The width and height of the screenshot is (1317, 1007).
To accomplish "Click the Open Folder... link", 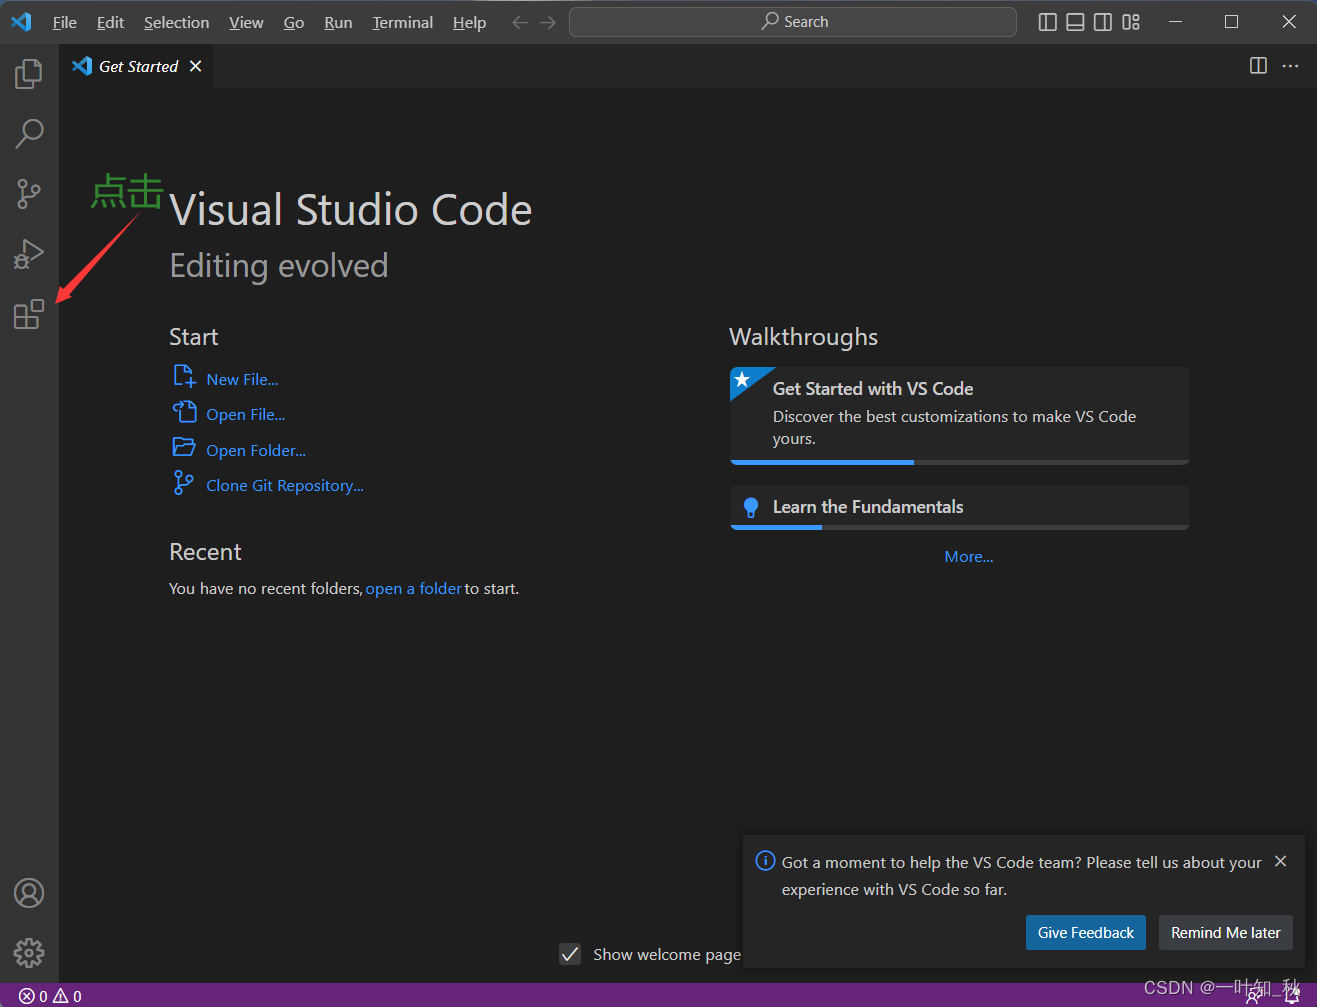I will coord(256,450).
